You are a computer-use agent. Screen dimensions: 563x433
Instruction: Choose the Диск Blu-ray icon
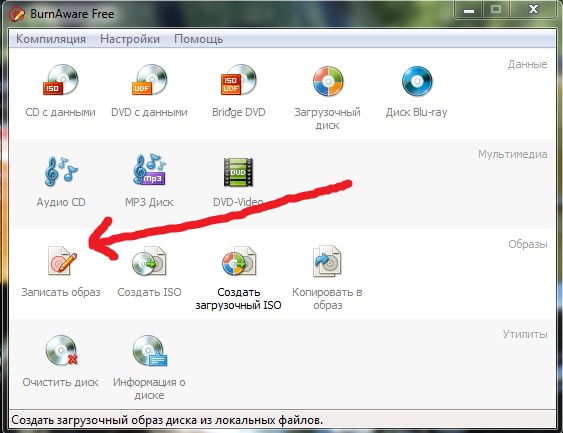click(417, 81)
